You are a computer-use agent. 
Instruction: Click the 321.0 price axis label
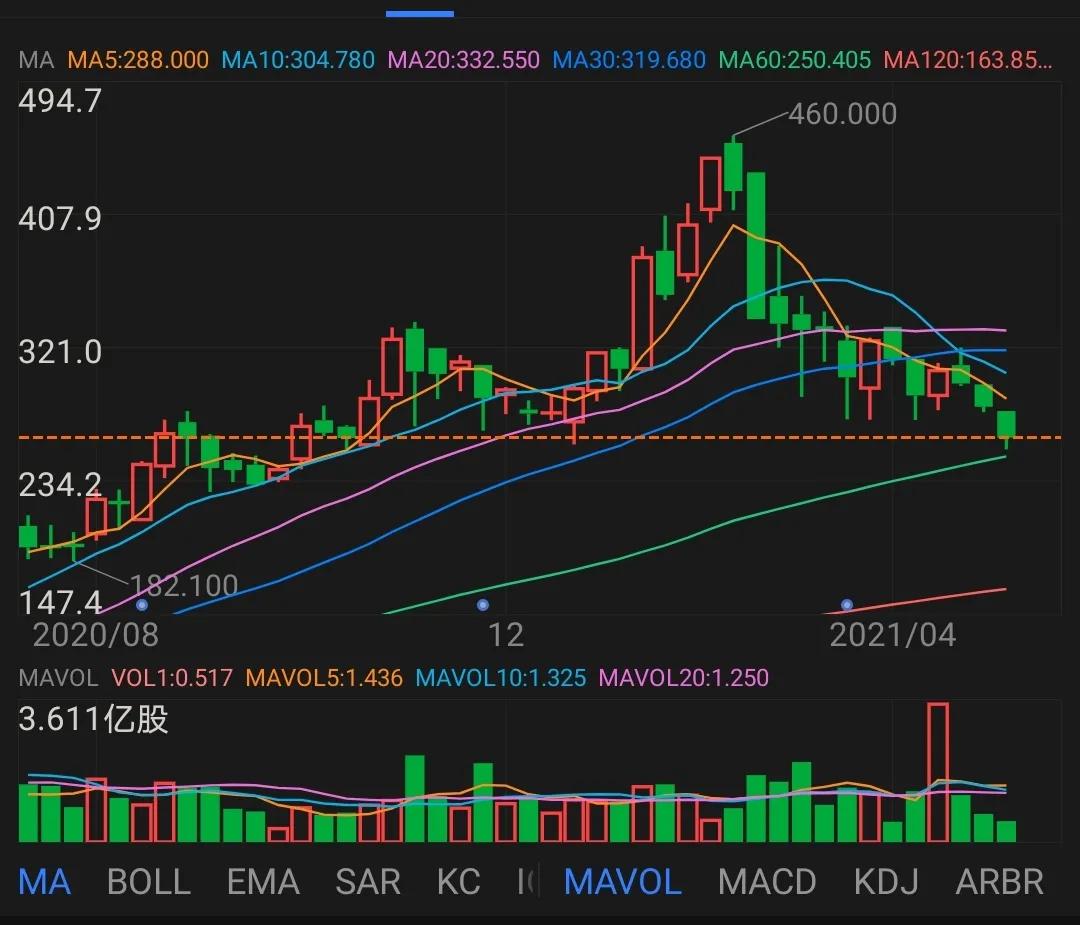pos(60,352)
